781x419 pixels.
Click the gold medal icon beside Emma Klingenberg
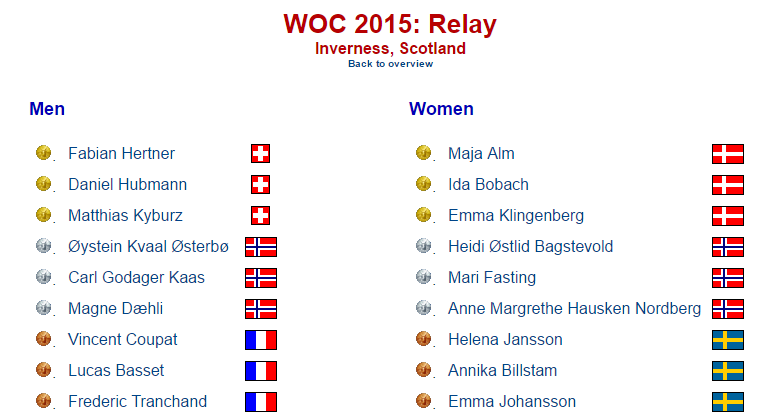[423, 214]
